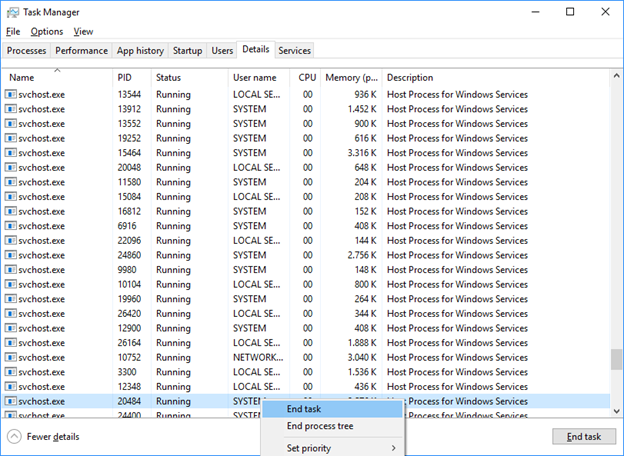Click the svchost.exe icon for PID 26164
This screenshot has height=456, width=624.
pos(10,343)
